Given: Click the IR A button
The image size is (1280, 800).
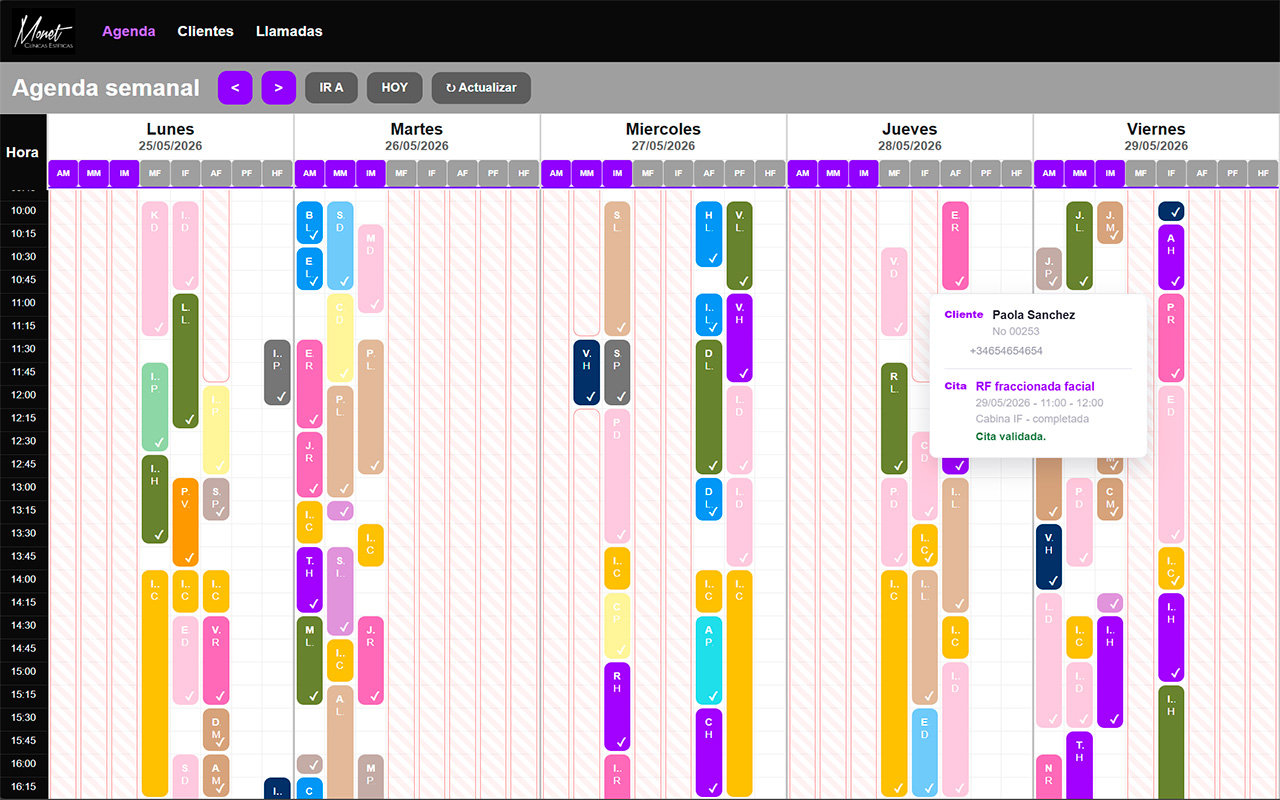Looking at the screenshot, I should (x=331, y=88).
